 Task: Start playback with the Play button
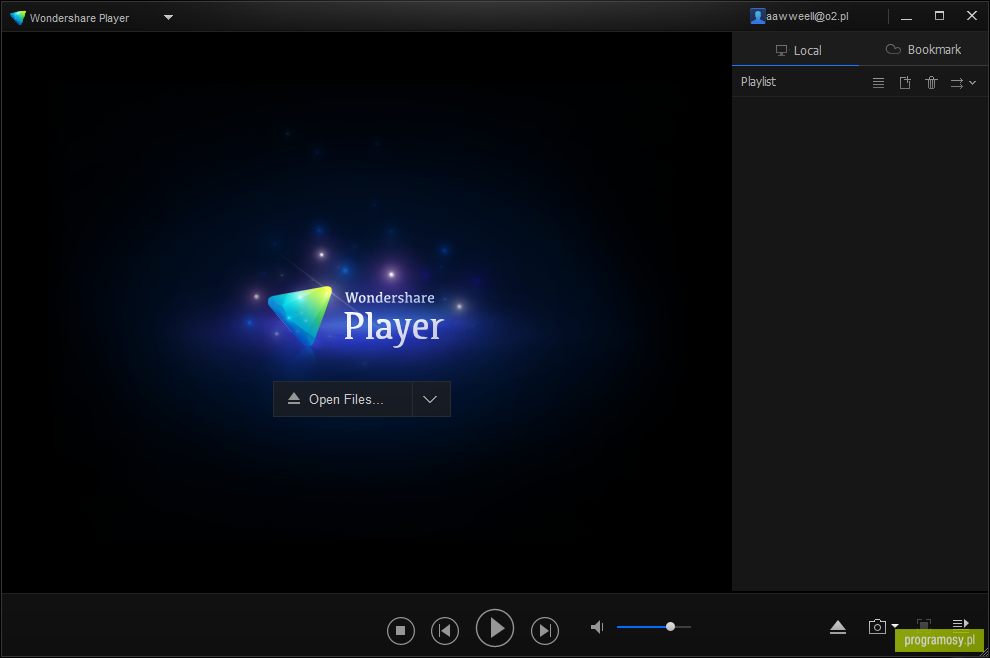(x=495, y=628)
